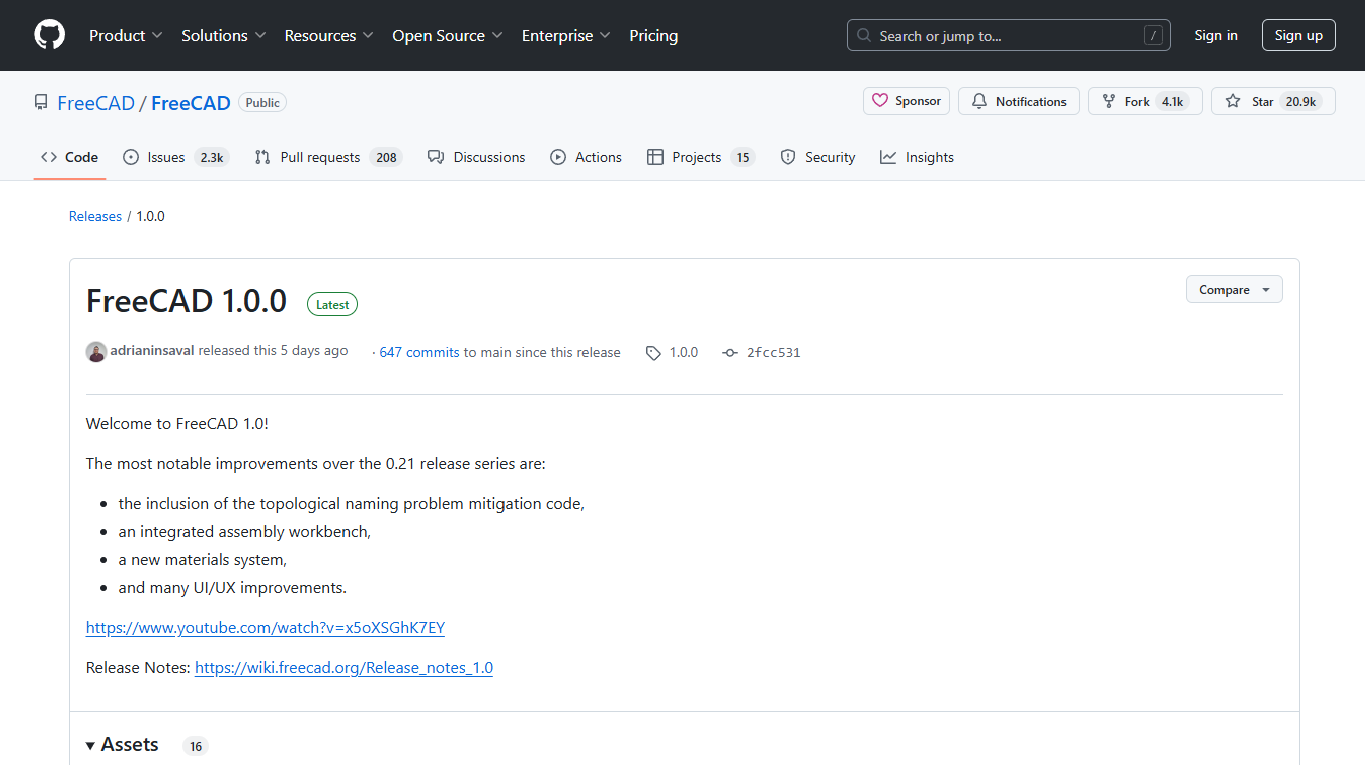Click the 1.0.0 tag link
1365x765 pixels.
click(684, 353)
